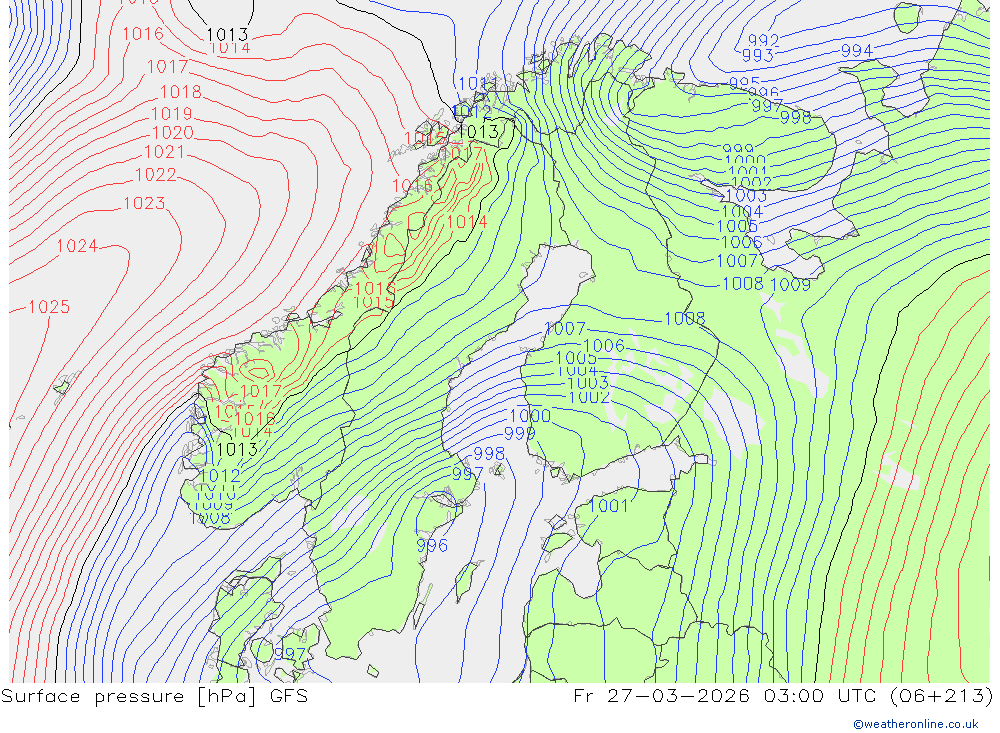The width and height of the screenshot is (1000, 733).
Task: Click the red 1024 isobar label
Action: pos(77,246)
